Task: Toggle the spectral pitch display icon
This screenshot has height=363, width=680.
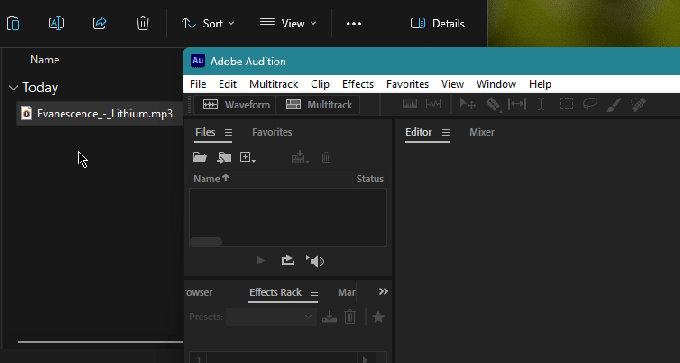Action: click(x=433, y=105)
